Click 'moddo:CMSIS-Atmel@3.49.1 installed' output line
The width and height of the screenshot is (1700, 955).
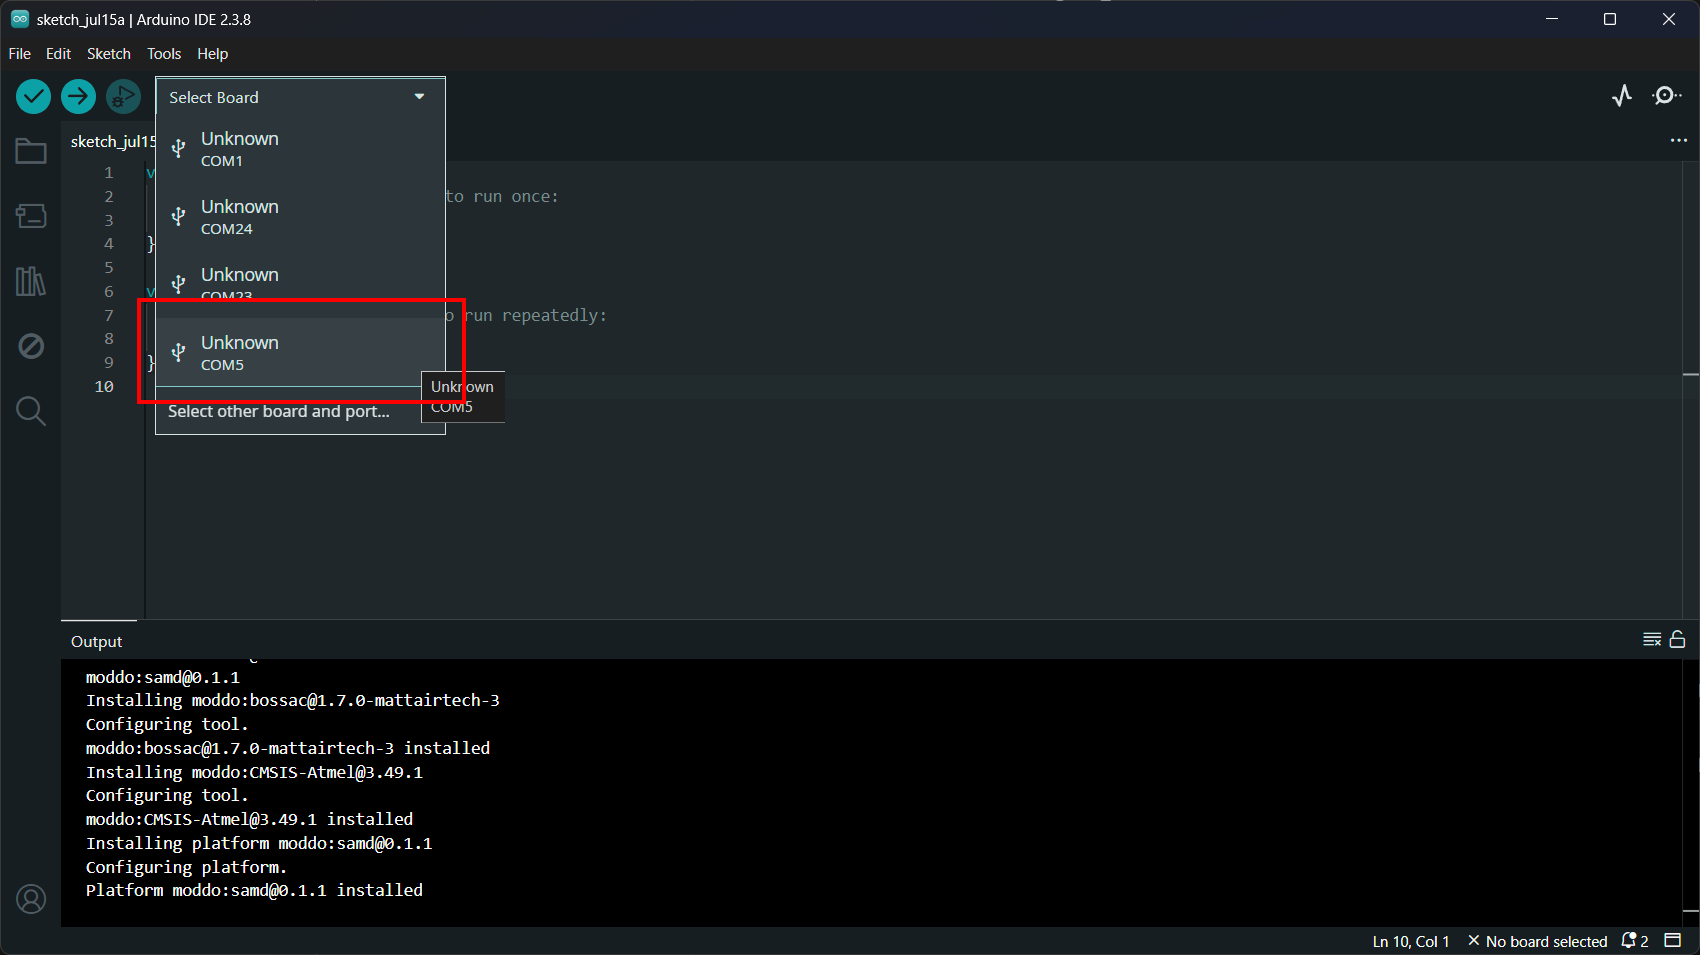[249, 819]
